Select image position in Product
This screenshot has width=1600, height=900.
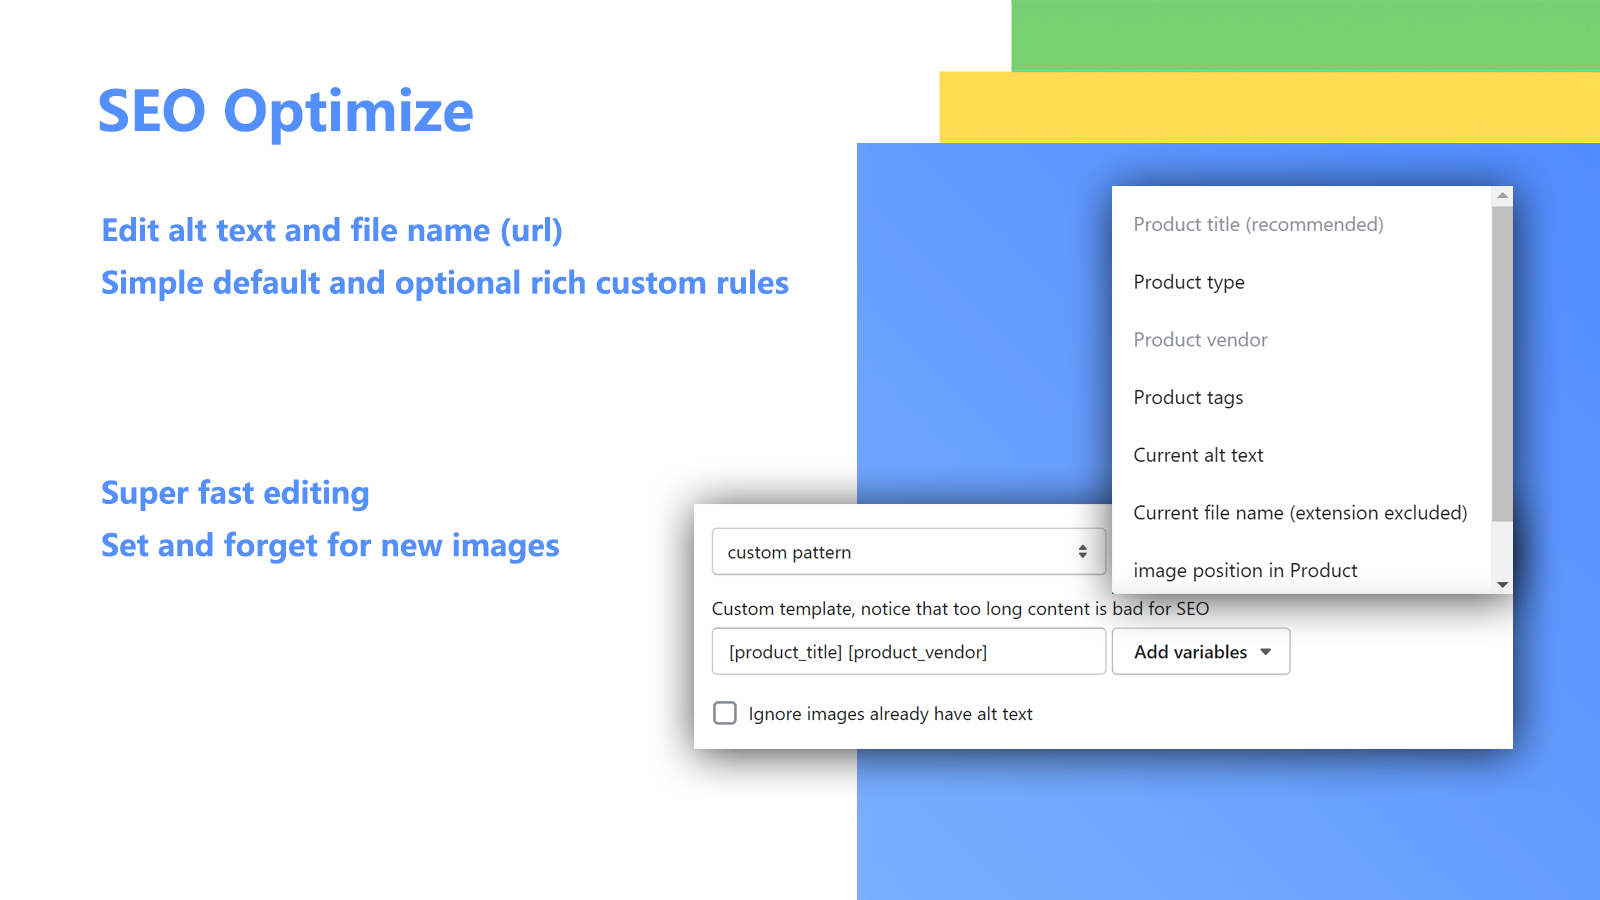(1245, 571)
